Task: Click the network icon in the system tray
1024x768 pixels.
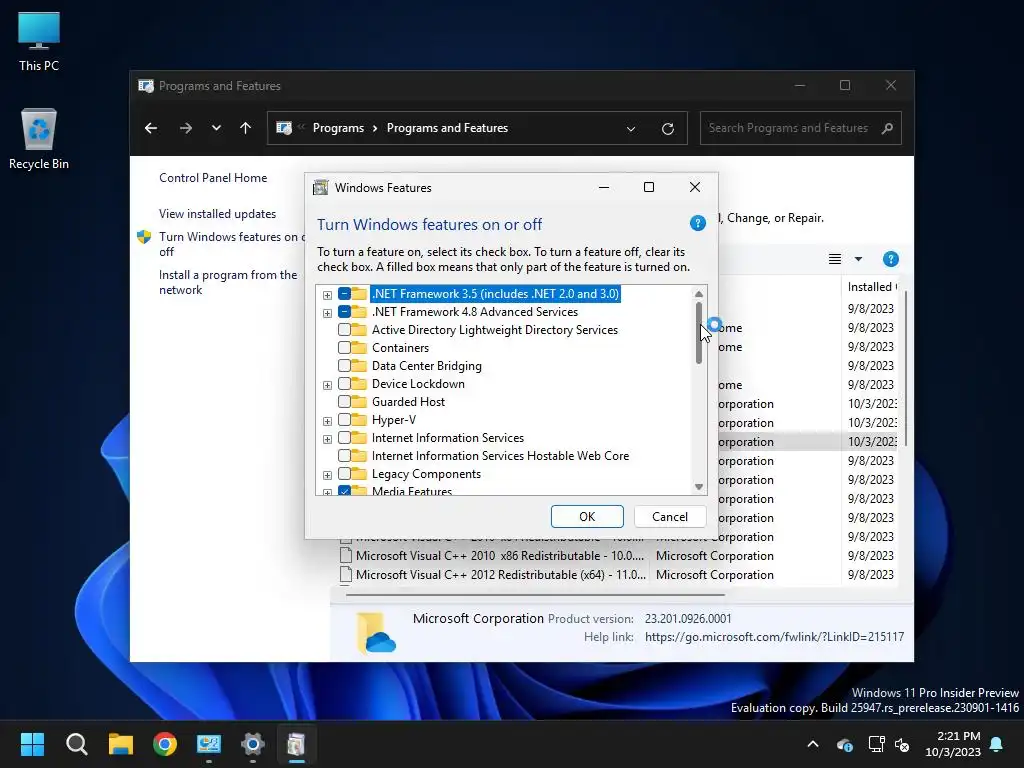Action: tap(876, 744)
